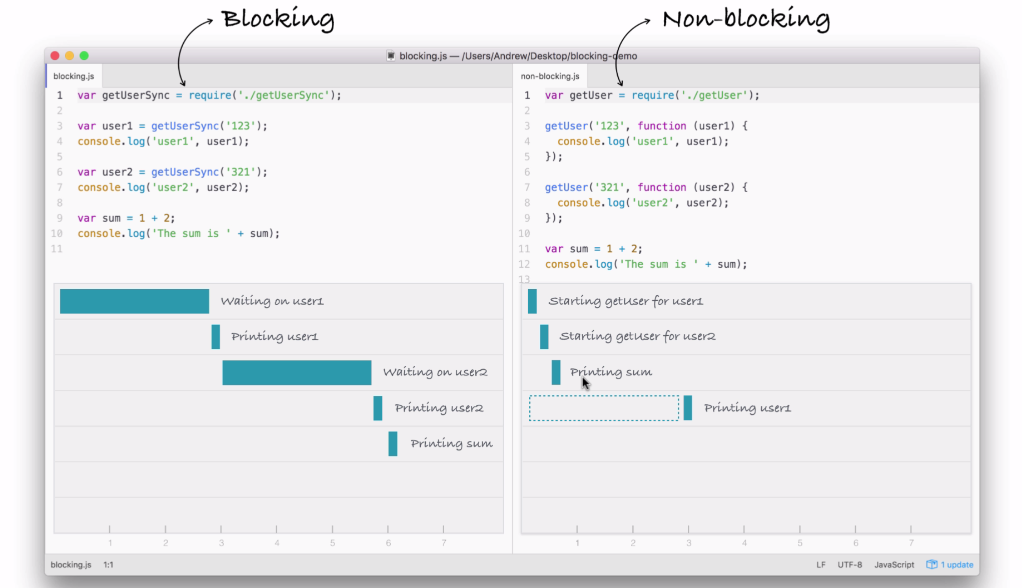Image resolution: width=1022 pixels, height=588 pixels.
Task: Switch to the non-blocking.js tab
Action: coord(550,76)
